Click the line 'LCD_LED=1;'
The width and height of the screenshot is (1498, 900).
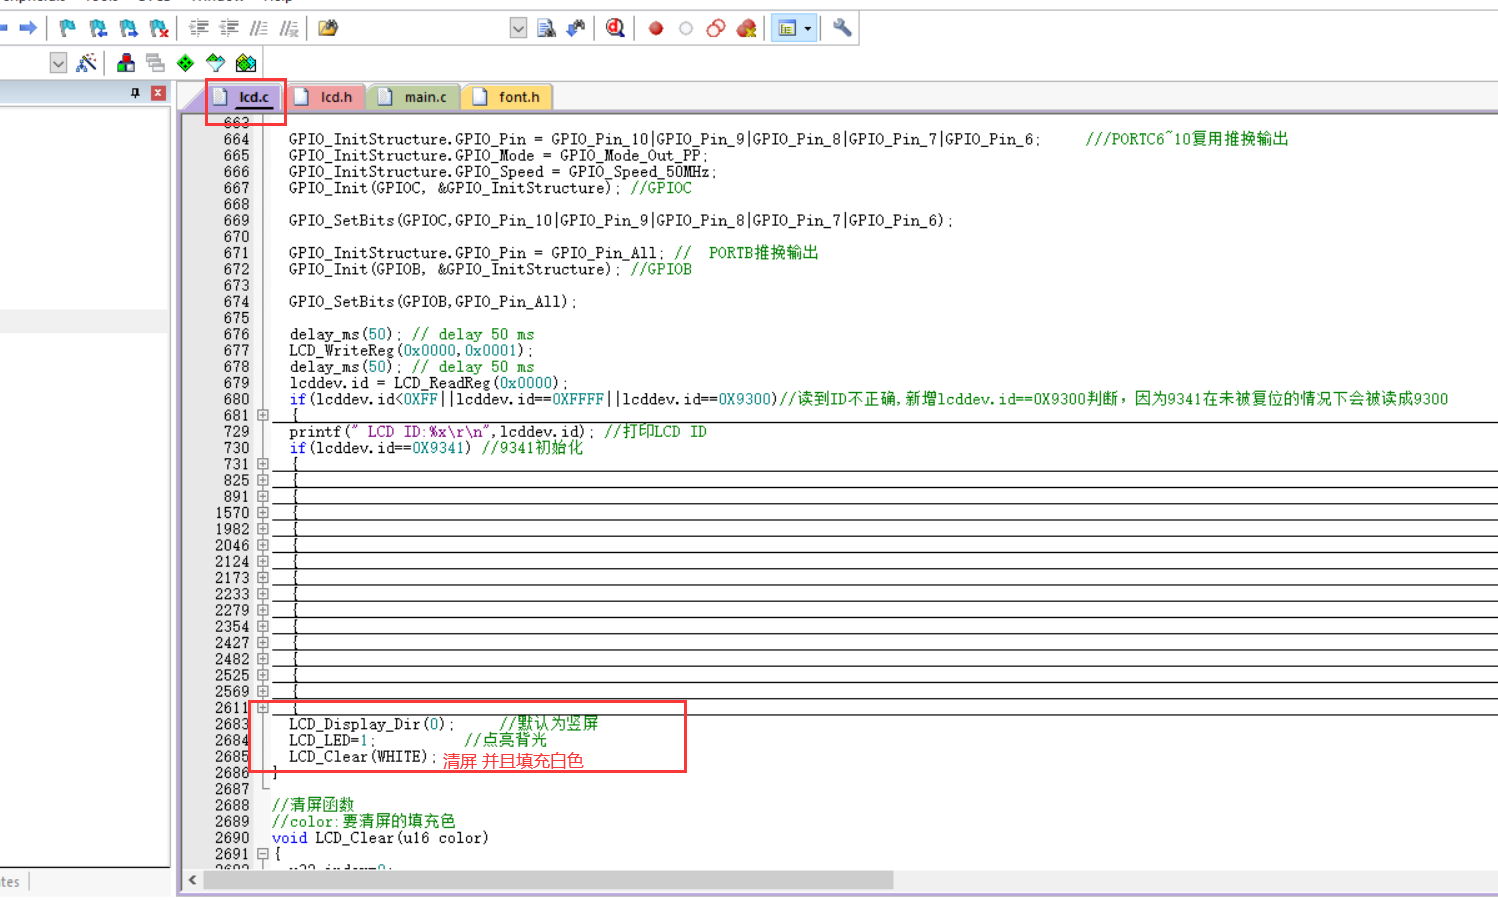coord(332,740)
